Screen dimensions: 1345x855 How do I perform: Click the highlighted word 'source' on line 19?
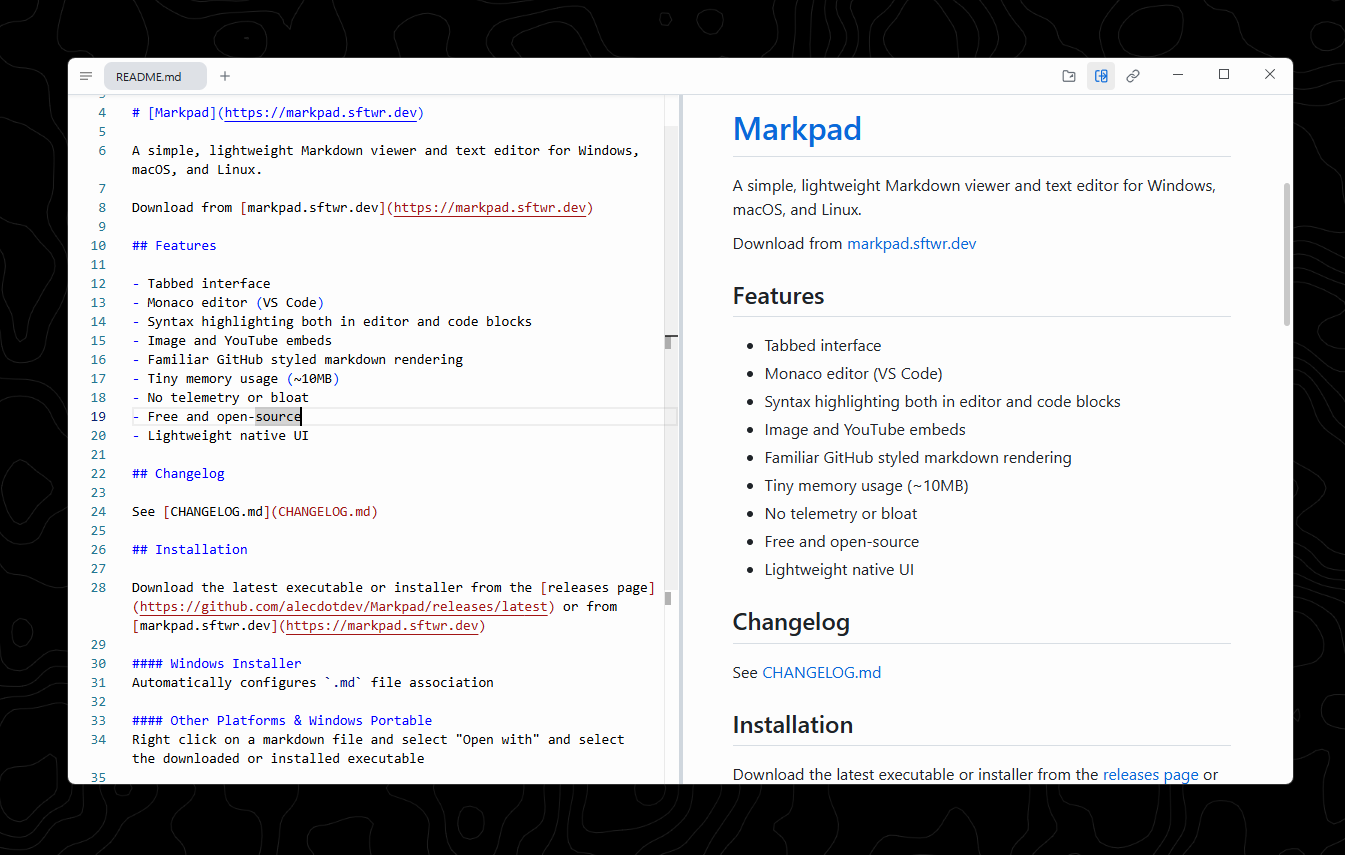[x=277, y=416]
